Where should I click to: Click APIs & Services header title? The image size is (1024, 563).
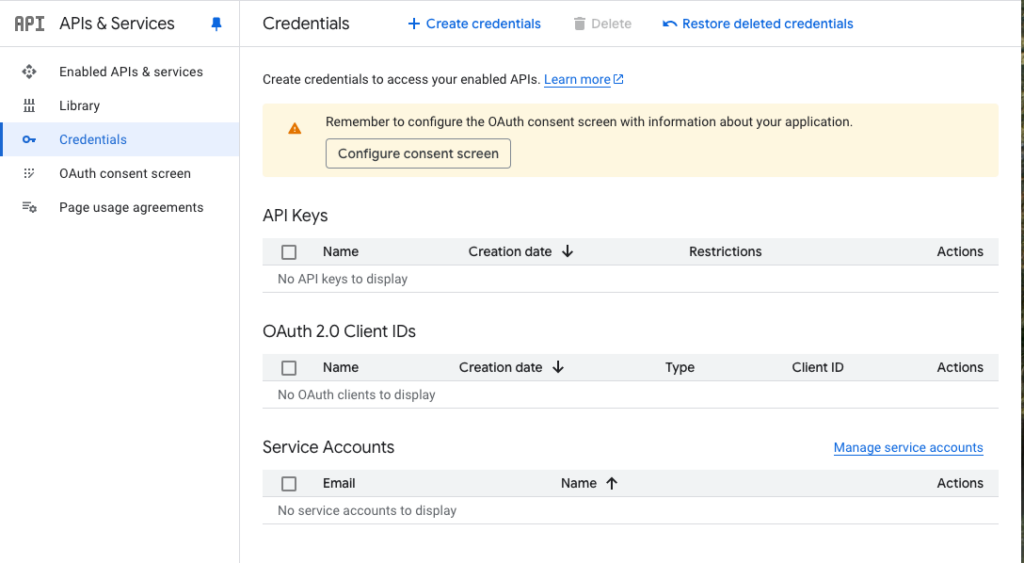tap(117, 24)
